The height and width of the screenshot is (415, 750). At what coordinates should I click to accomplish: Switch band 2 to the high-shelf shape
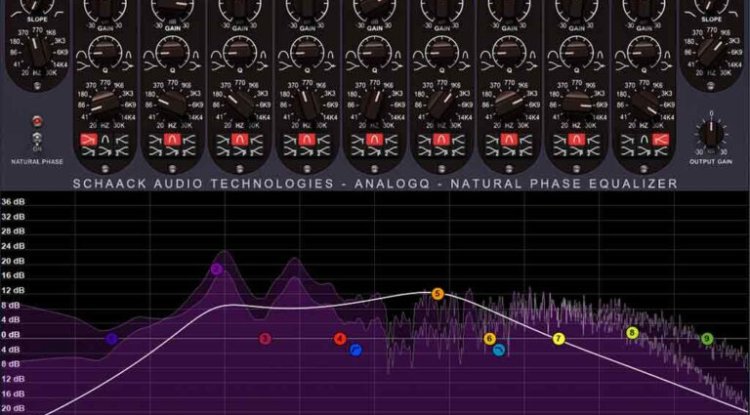point(188,140)
